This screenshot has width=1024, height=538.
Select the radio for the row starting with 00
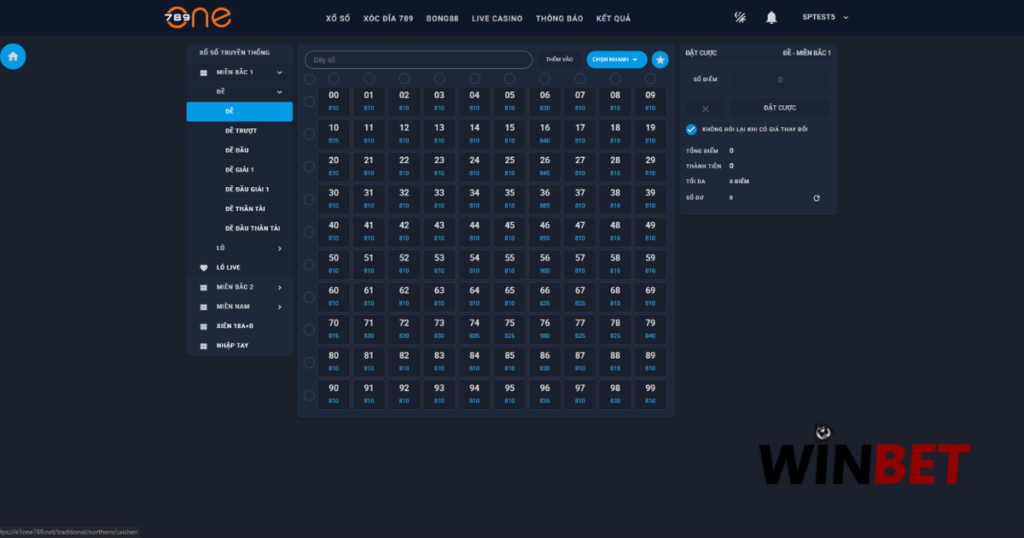(309, 101)
